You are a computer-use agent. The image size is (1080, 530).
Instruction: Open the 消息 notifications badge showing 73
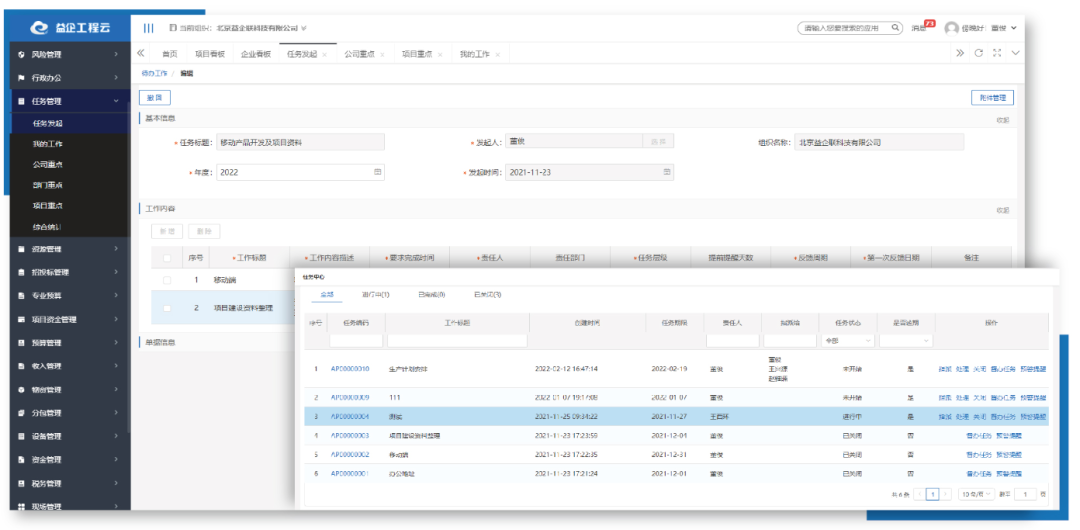(924, 28)
